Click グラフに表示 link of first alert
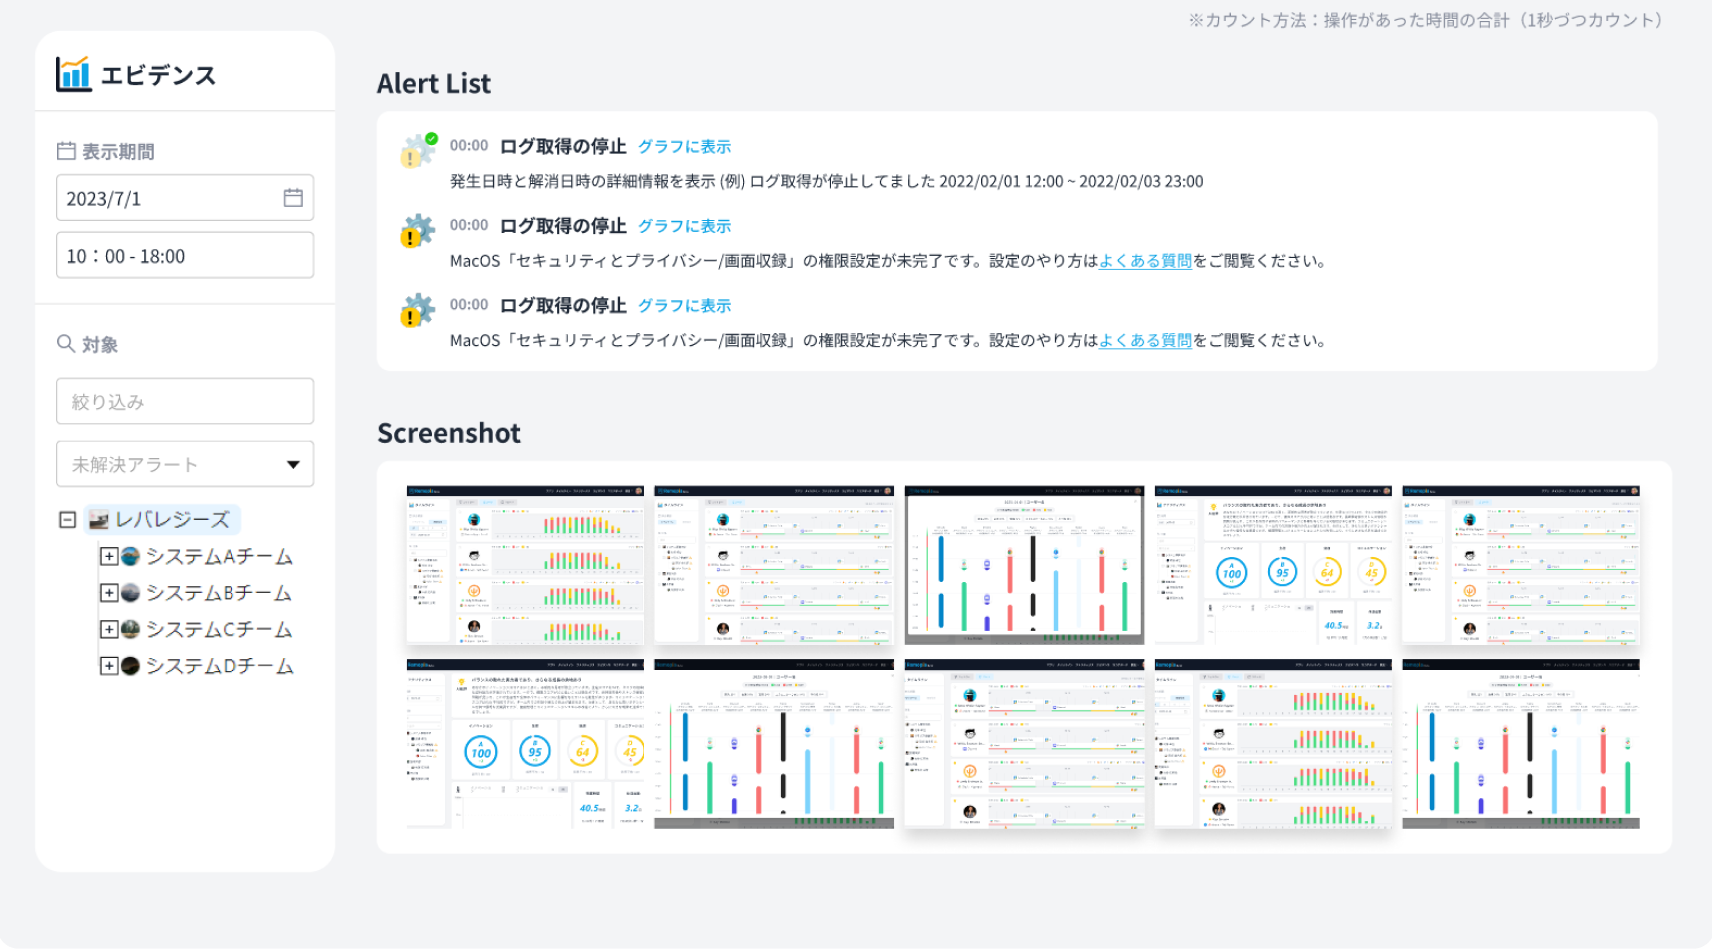The image size is (1712, 949). (x=684, y=147)
